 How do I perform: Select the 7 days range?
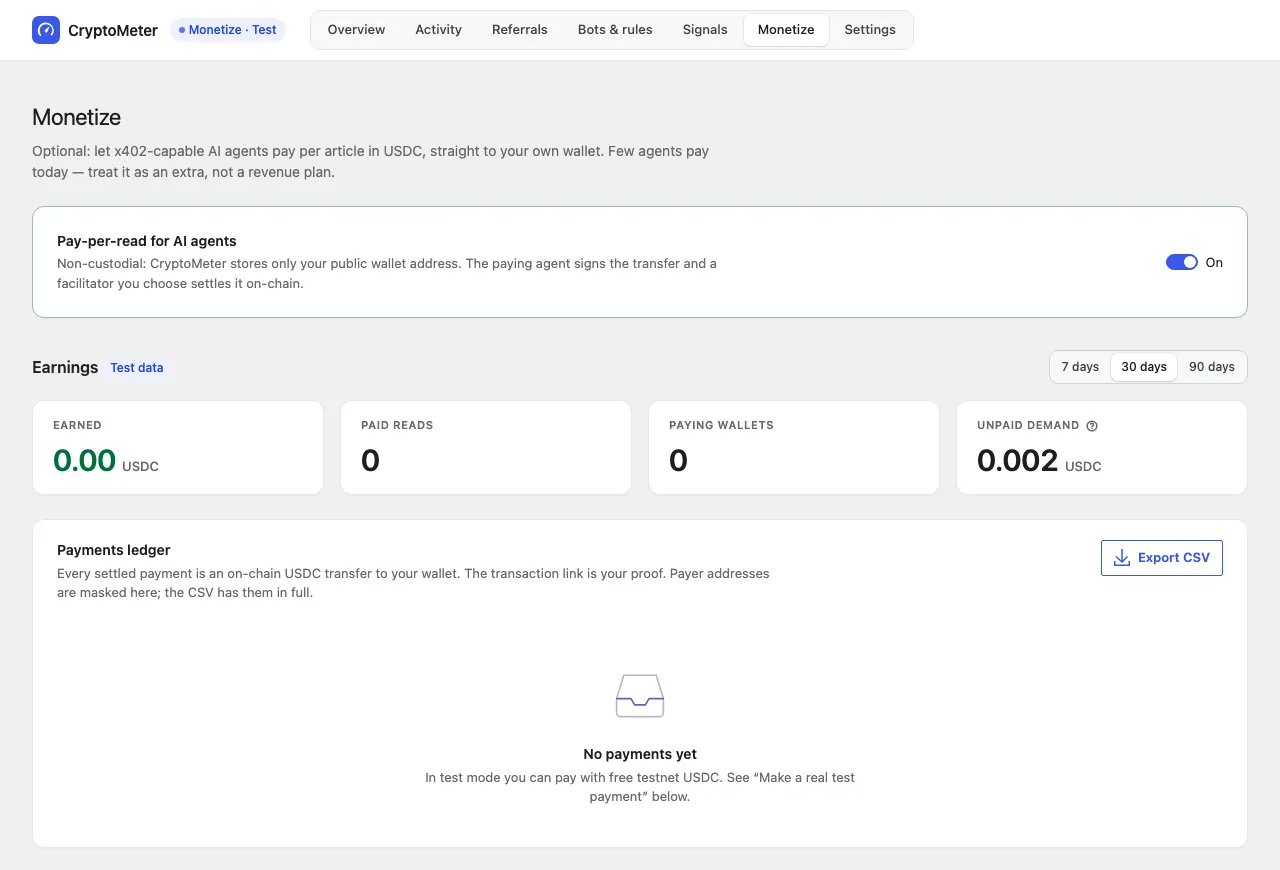click(1080, 367)
